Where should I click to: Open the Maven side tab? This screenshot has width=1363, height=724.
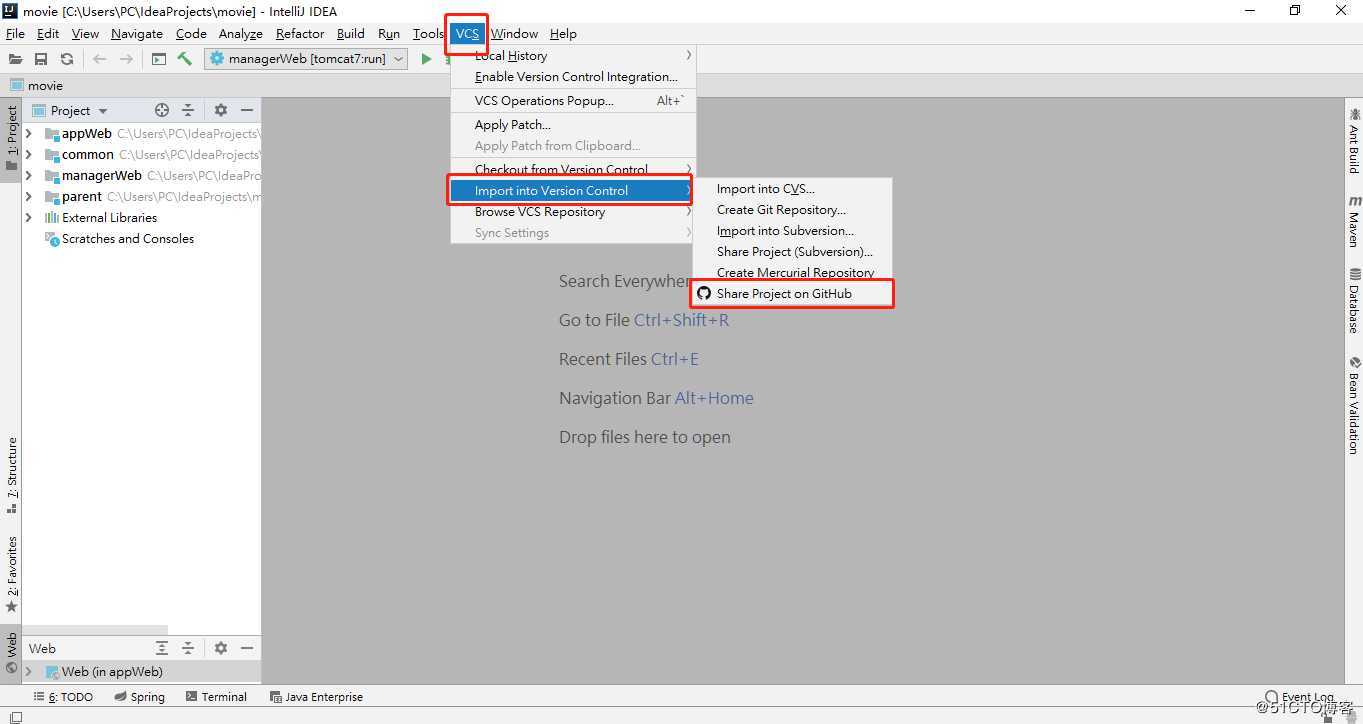pos(1354,221)
